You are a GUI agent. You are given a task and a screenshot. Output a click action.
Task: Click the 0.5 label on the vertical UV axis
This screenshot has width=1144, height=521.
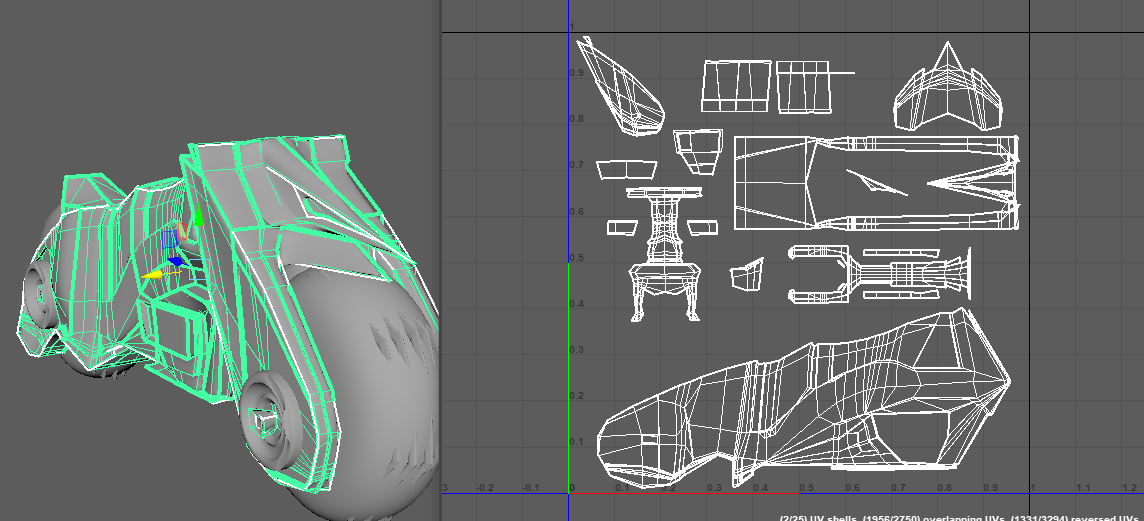pos(576,258)
